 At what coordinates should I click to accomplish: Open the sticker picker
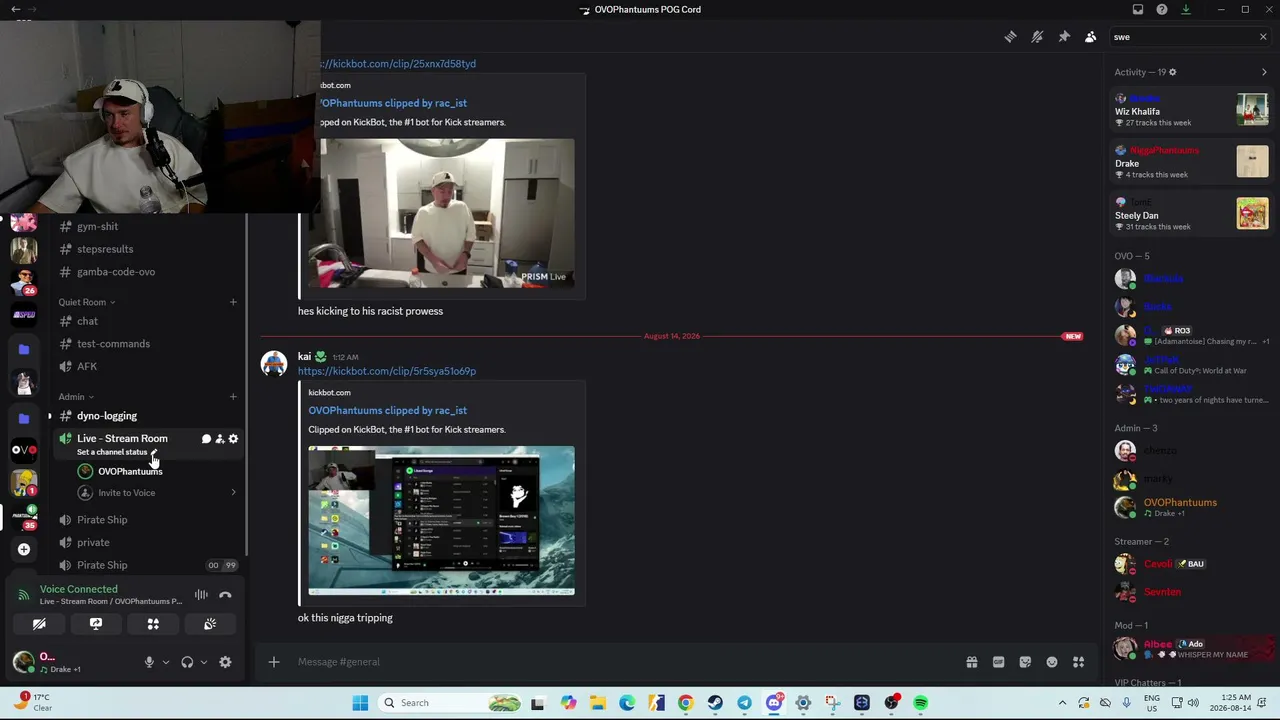[1025, 662]
